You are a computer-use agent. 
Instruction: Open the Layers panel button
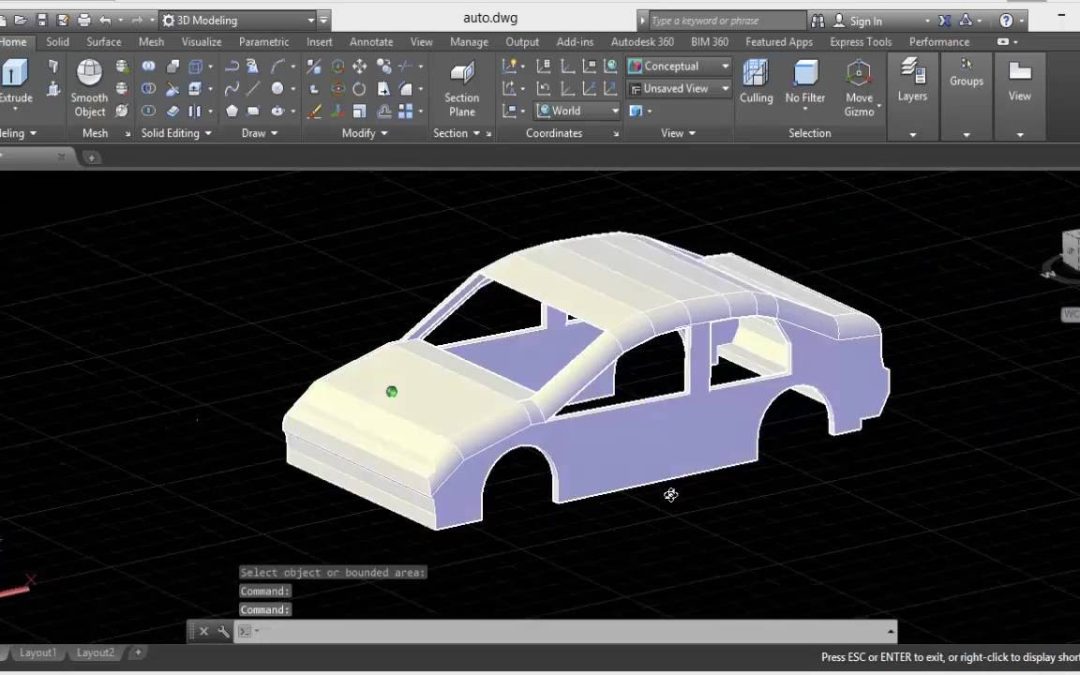point(913,81)
